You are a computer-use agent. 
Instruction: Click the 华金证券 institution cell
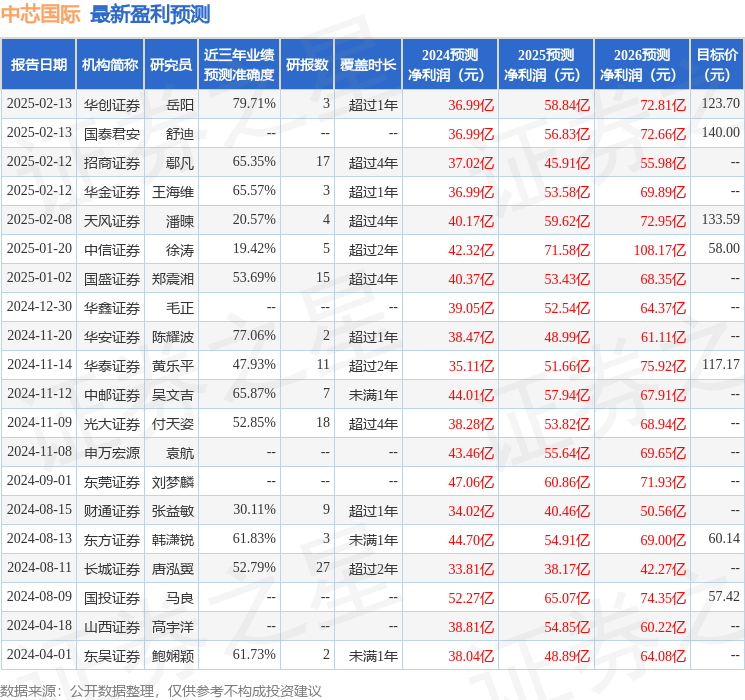point(112,192)
